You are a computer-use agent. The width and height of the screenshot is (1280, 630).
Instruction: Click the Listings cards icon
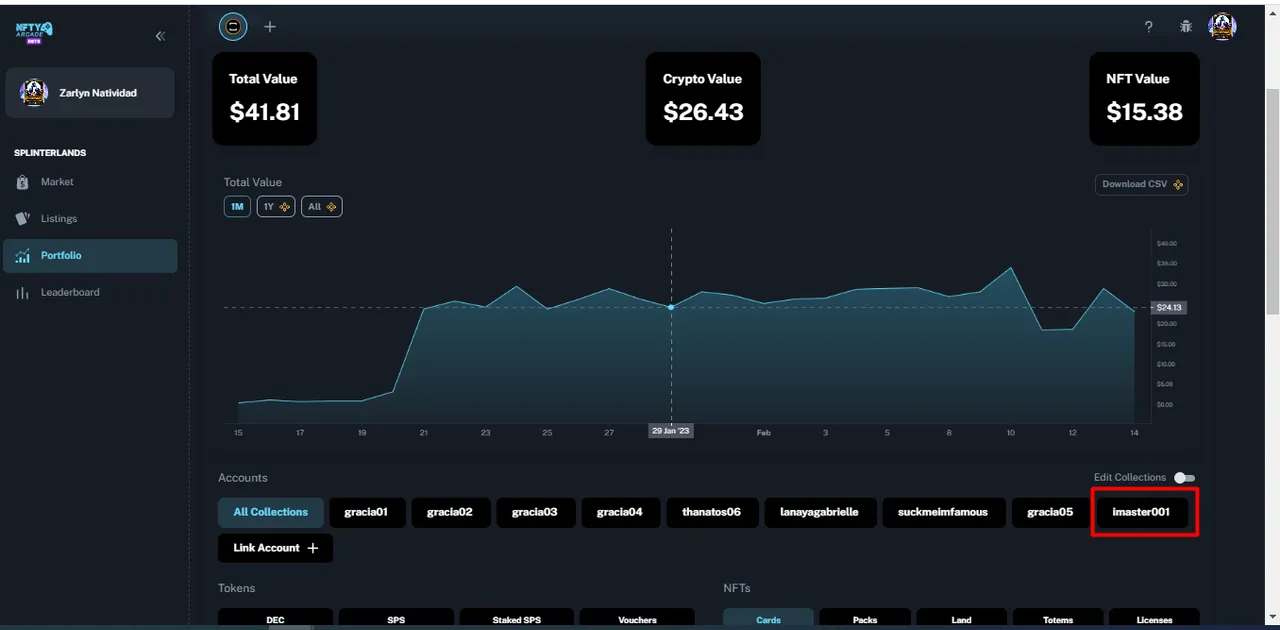tap(23, 219)
